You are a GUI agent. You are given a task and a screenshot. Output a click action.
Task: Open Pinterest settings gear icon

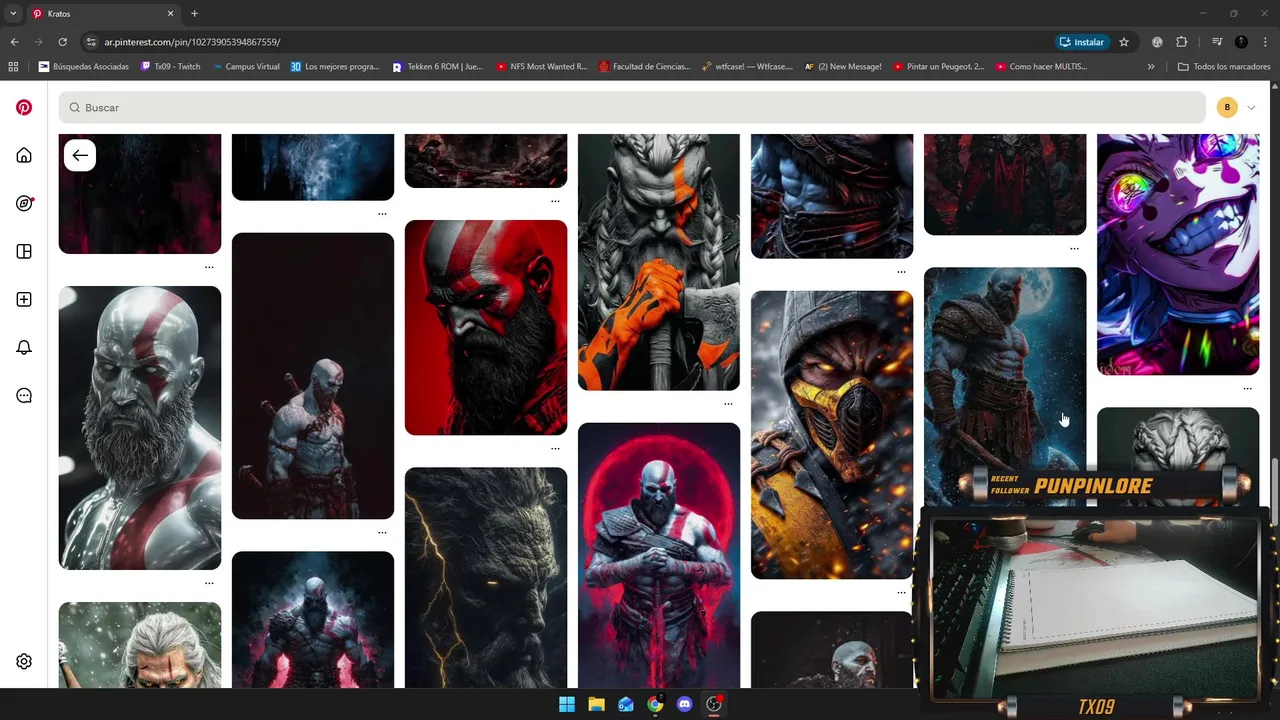(24, 661)
